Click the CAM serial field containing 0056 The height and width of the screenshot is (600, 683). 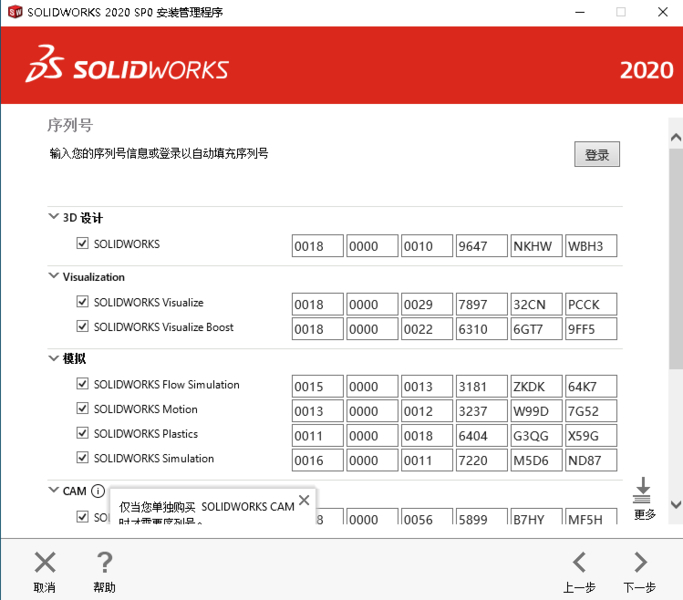[427, 516]
